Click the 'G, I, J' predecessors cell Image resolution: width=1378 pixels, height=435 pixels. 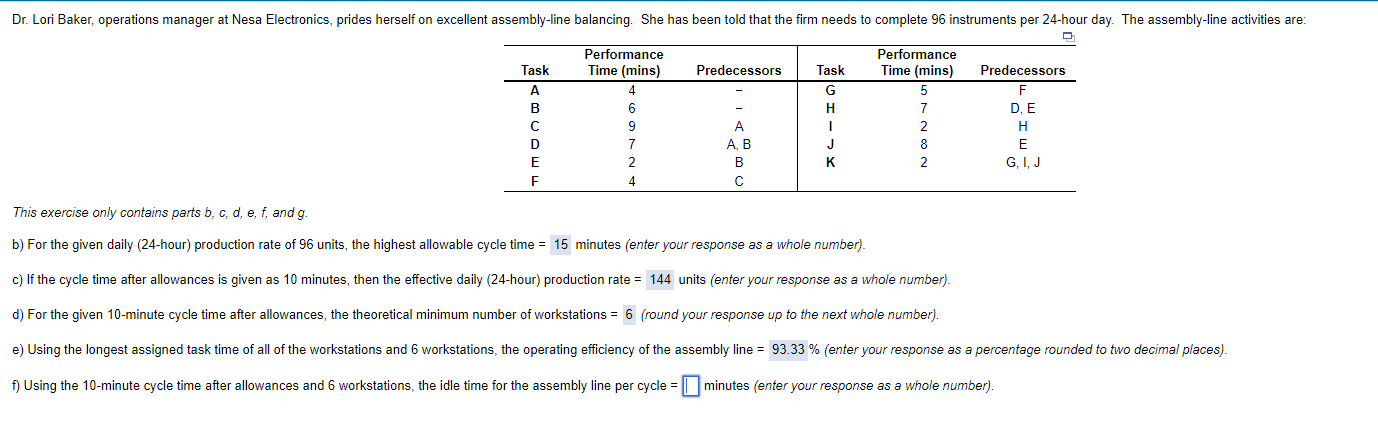(1023, 162)
